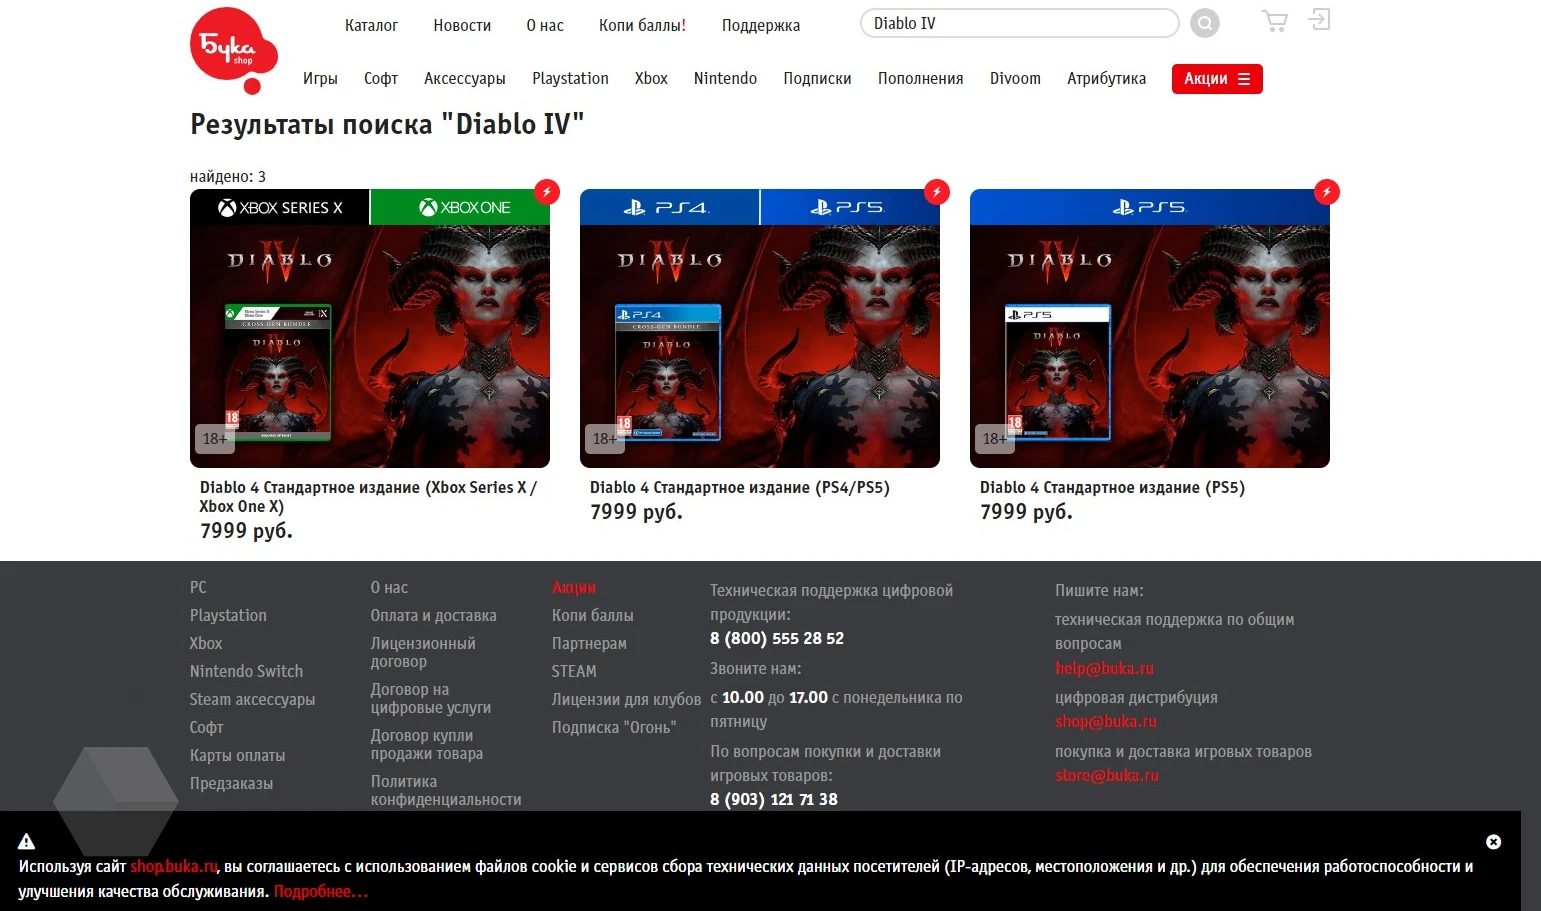Select the Пополнения category
This screenshot has height=911, width=1541.
920,79
